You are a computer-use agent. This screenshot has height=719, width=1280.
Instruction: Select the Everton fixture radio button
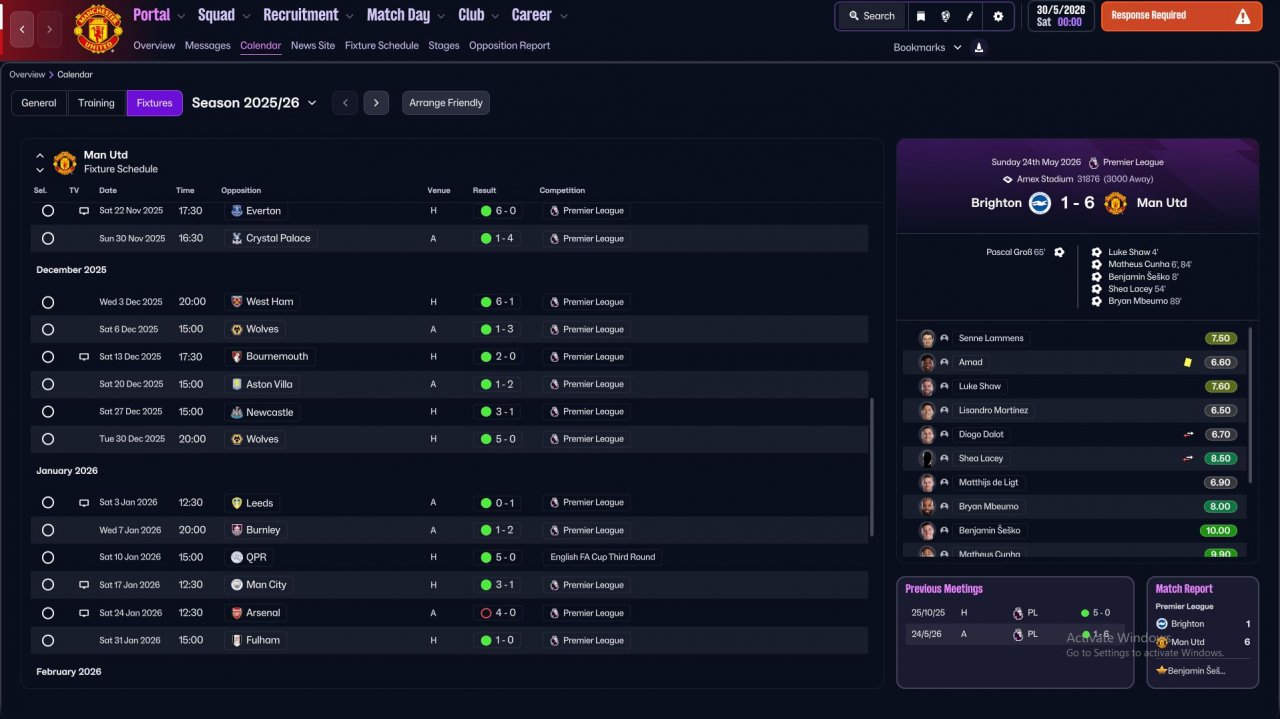point(48,211)
